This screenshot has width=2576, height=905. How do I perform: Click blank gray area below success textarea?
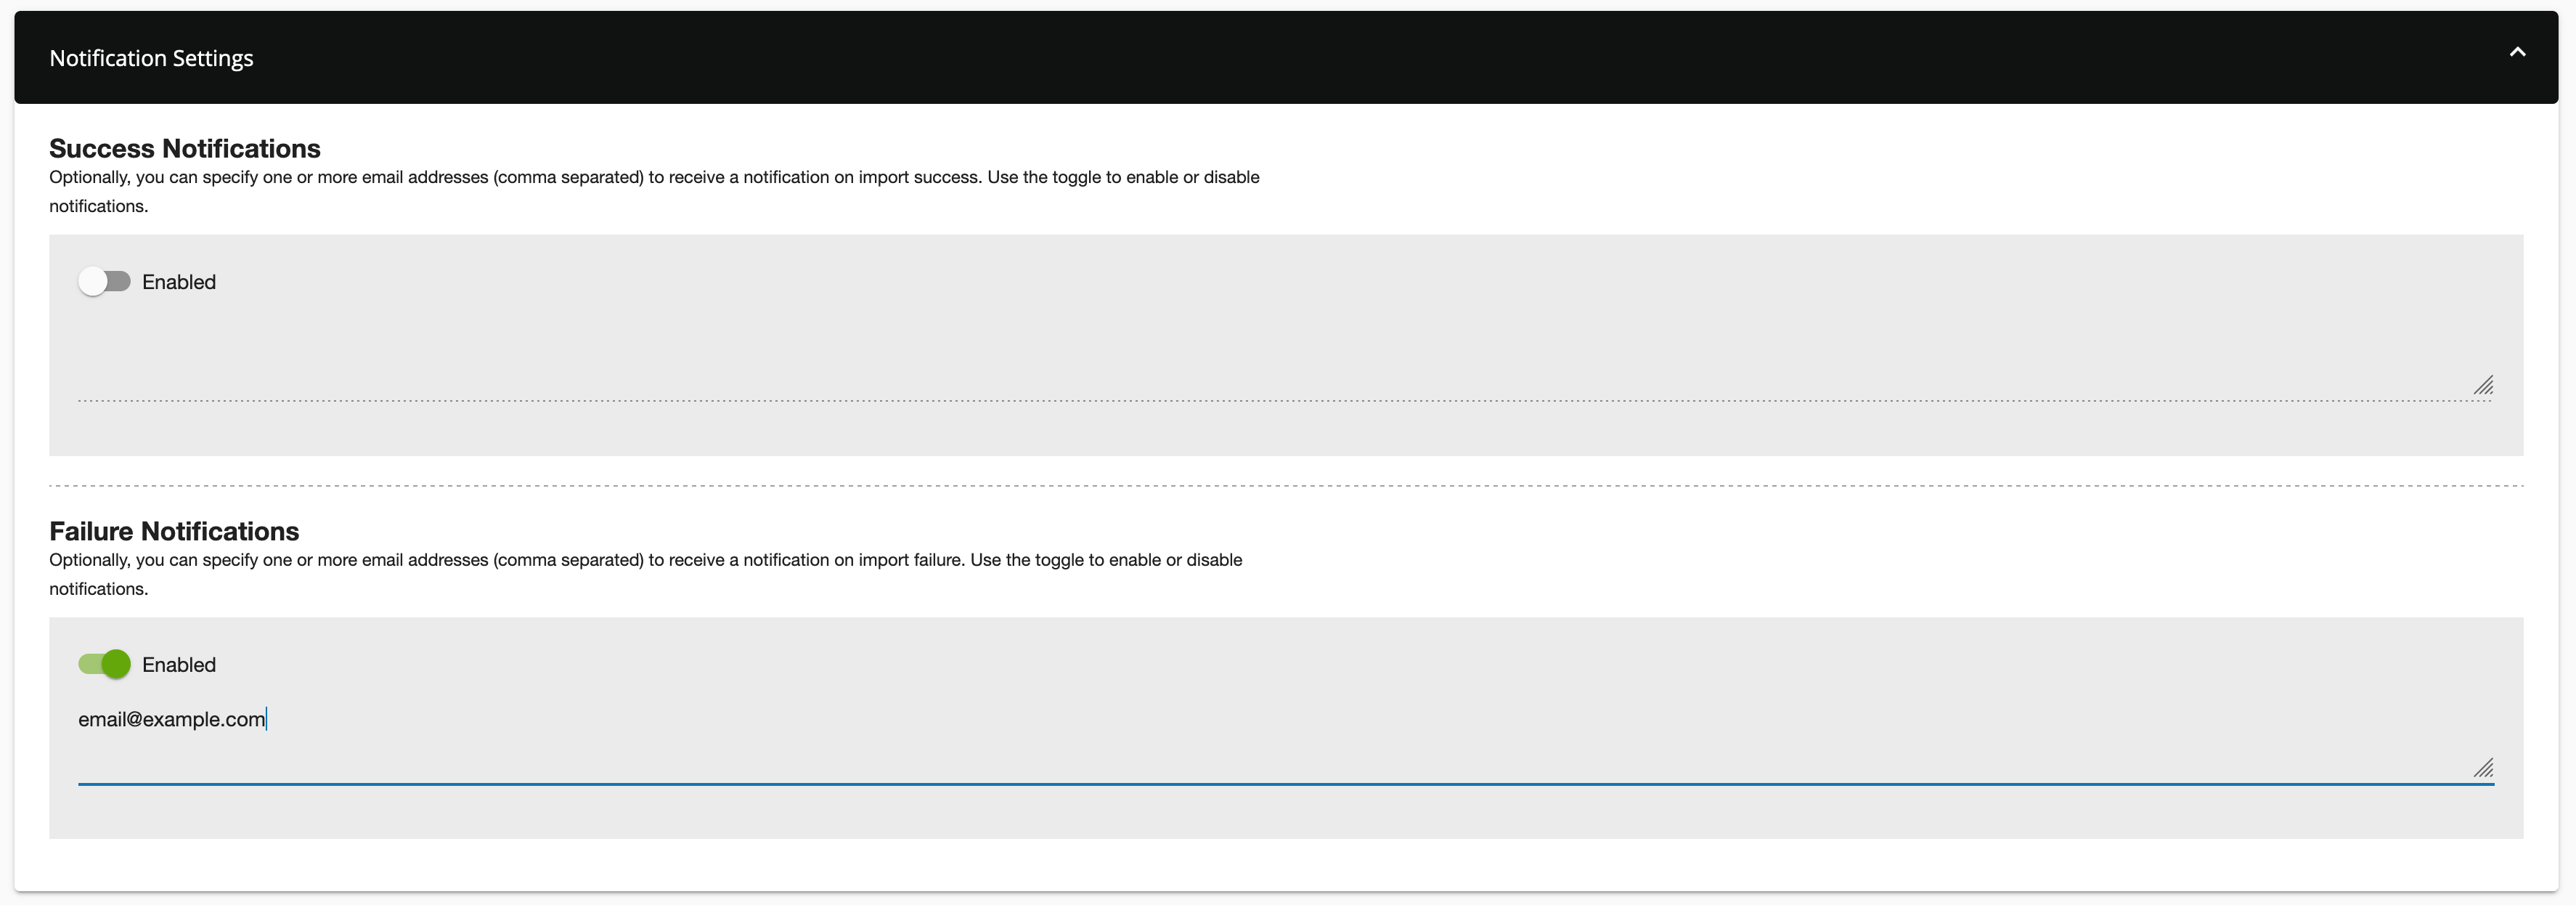pos(1286,430)
